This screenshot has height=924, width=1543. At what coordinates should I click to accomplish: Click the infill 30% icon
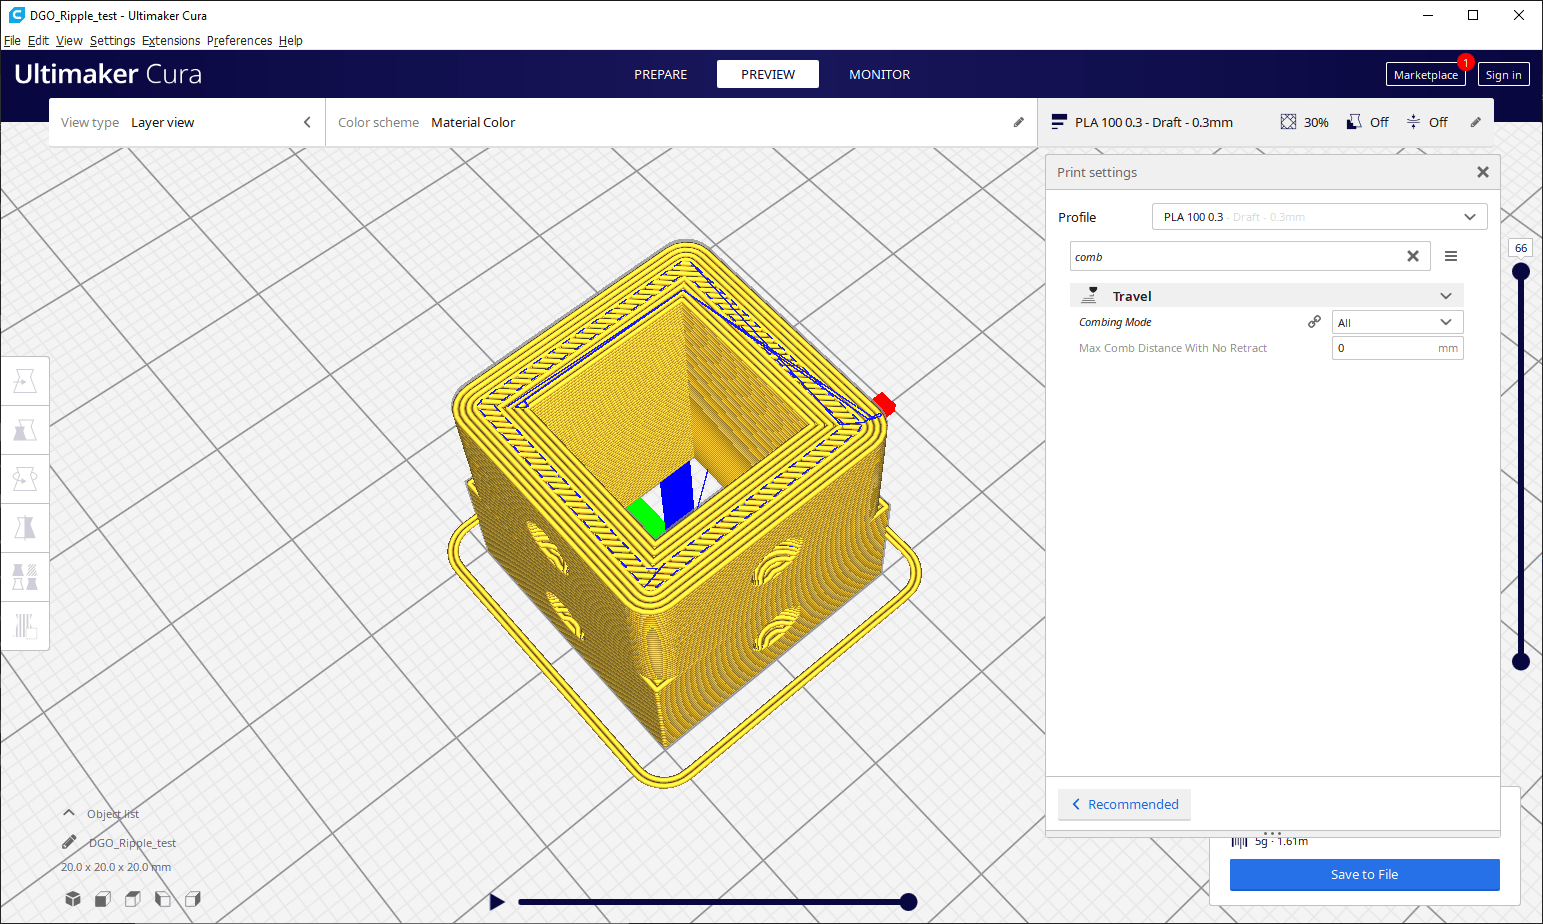[1288, 122]
